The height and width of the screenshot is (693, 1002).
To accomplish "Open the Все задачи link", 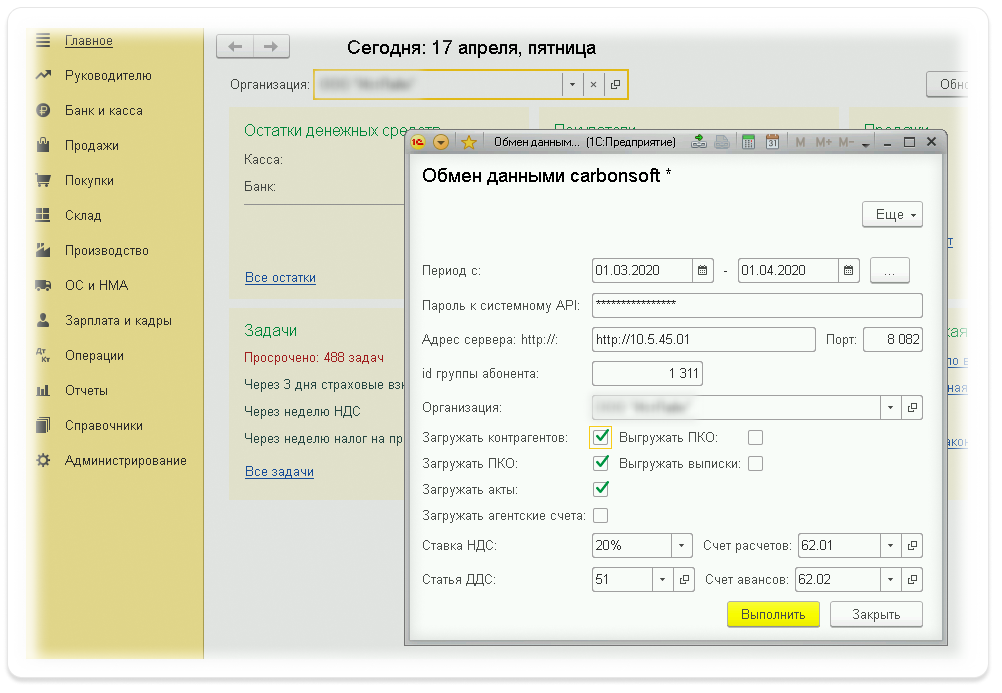I will 279,471.
